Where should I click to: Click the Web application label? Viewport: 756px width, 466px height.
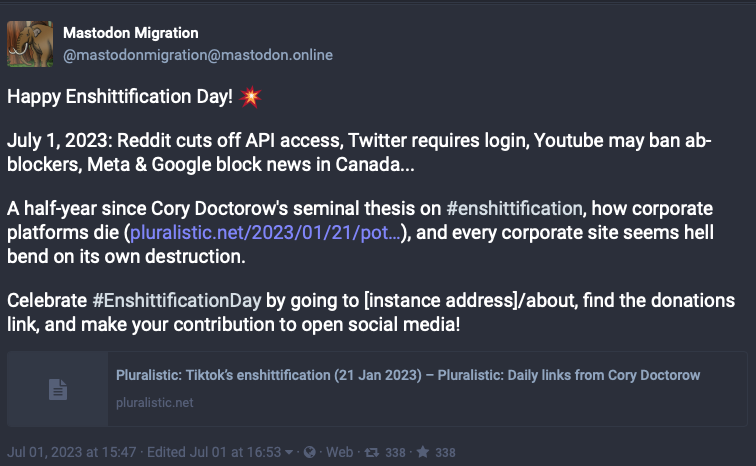(339, 453)
